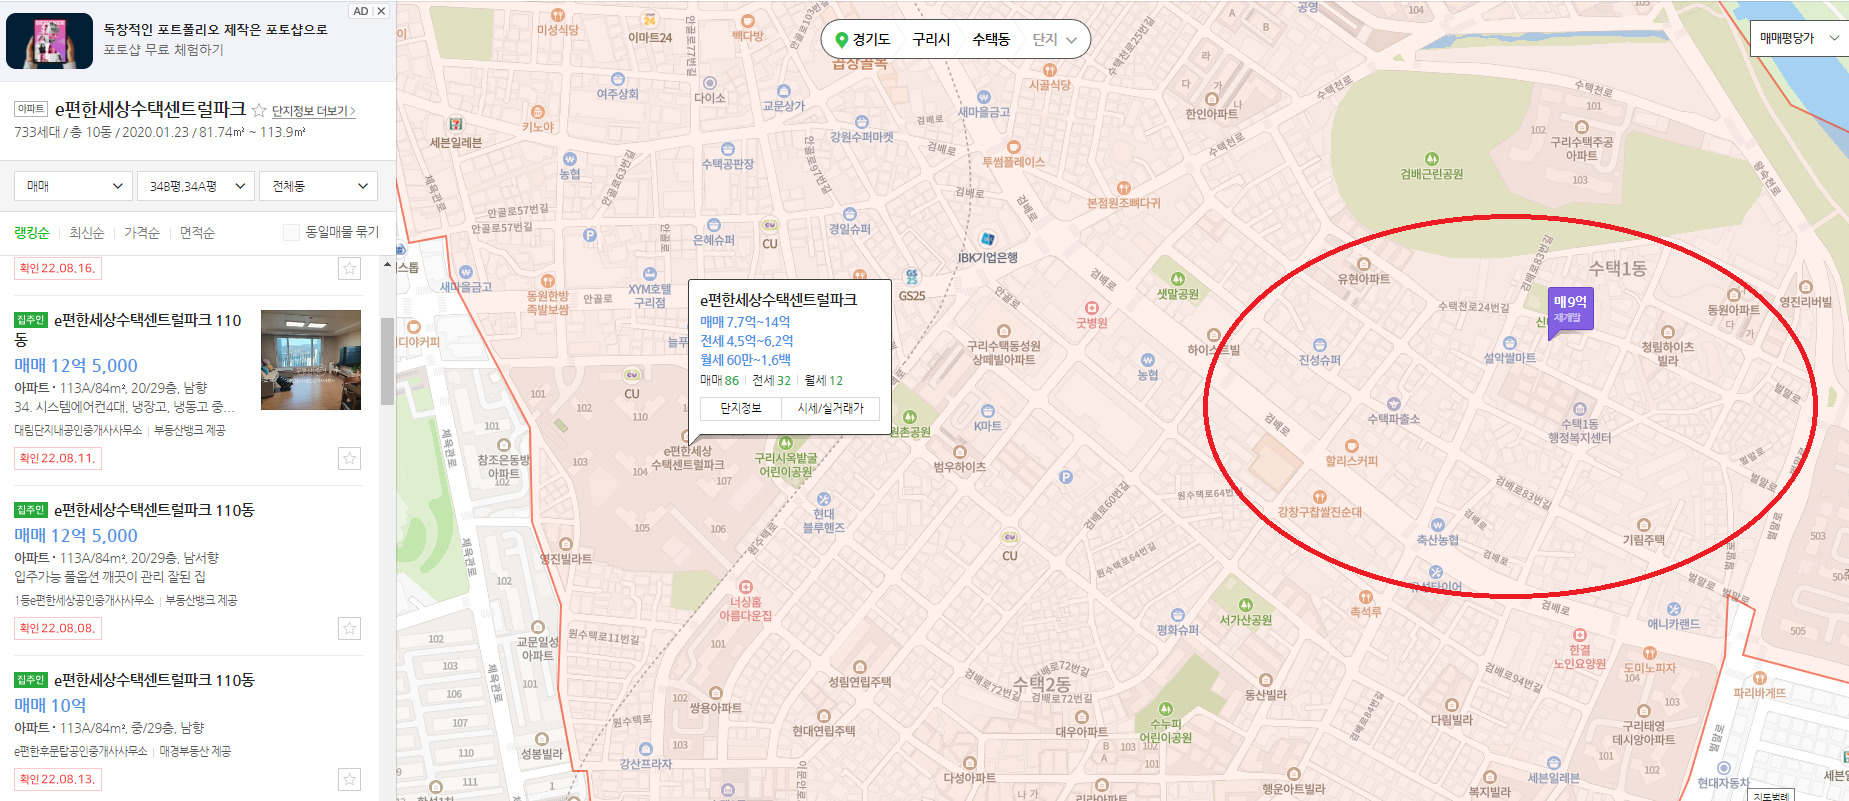Sort listings by 면적순
1849x801 pixels.
197,233
